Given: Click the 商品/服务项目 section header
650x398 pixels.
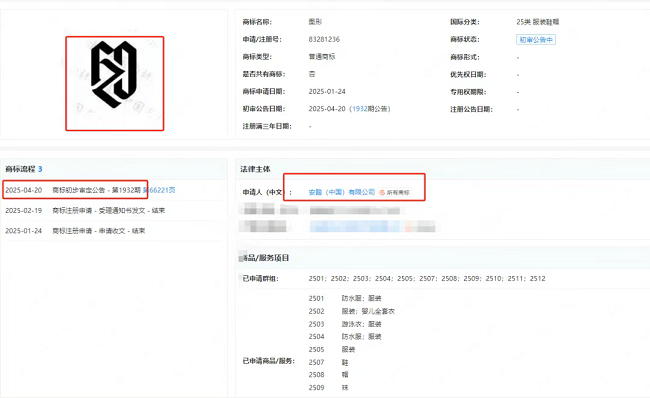Looking at the screenshot, I should pos(265,258).
